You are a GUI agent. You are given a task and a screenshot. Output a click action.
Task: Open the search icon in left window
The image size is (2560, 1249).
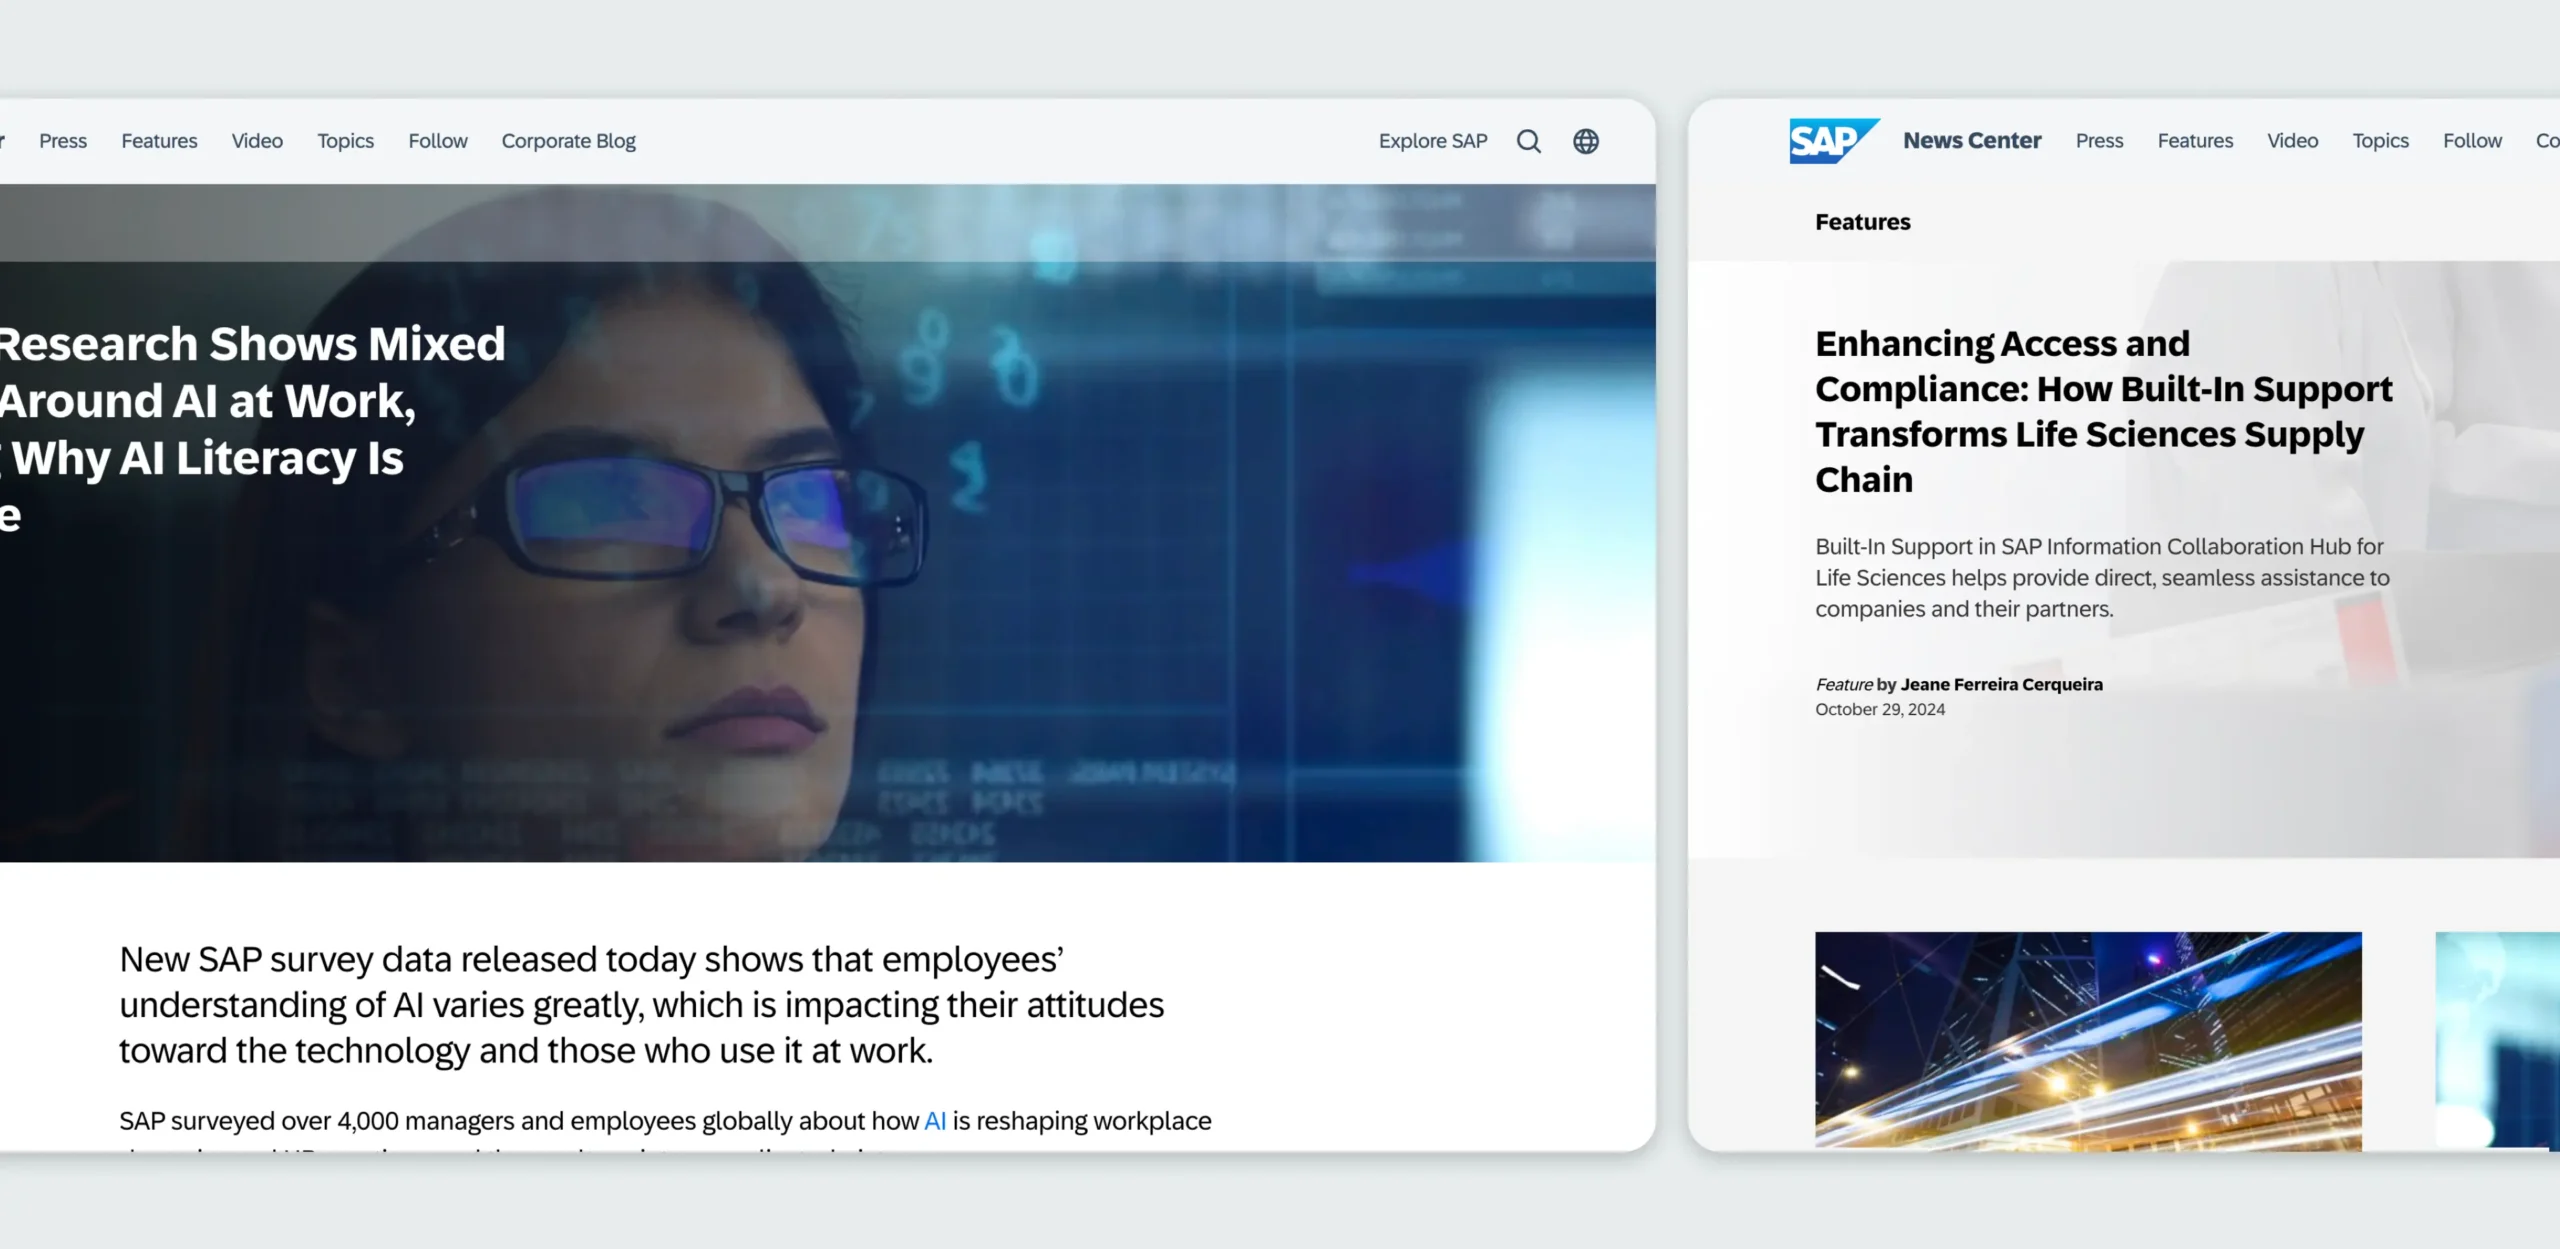point(1528,141)
